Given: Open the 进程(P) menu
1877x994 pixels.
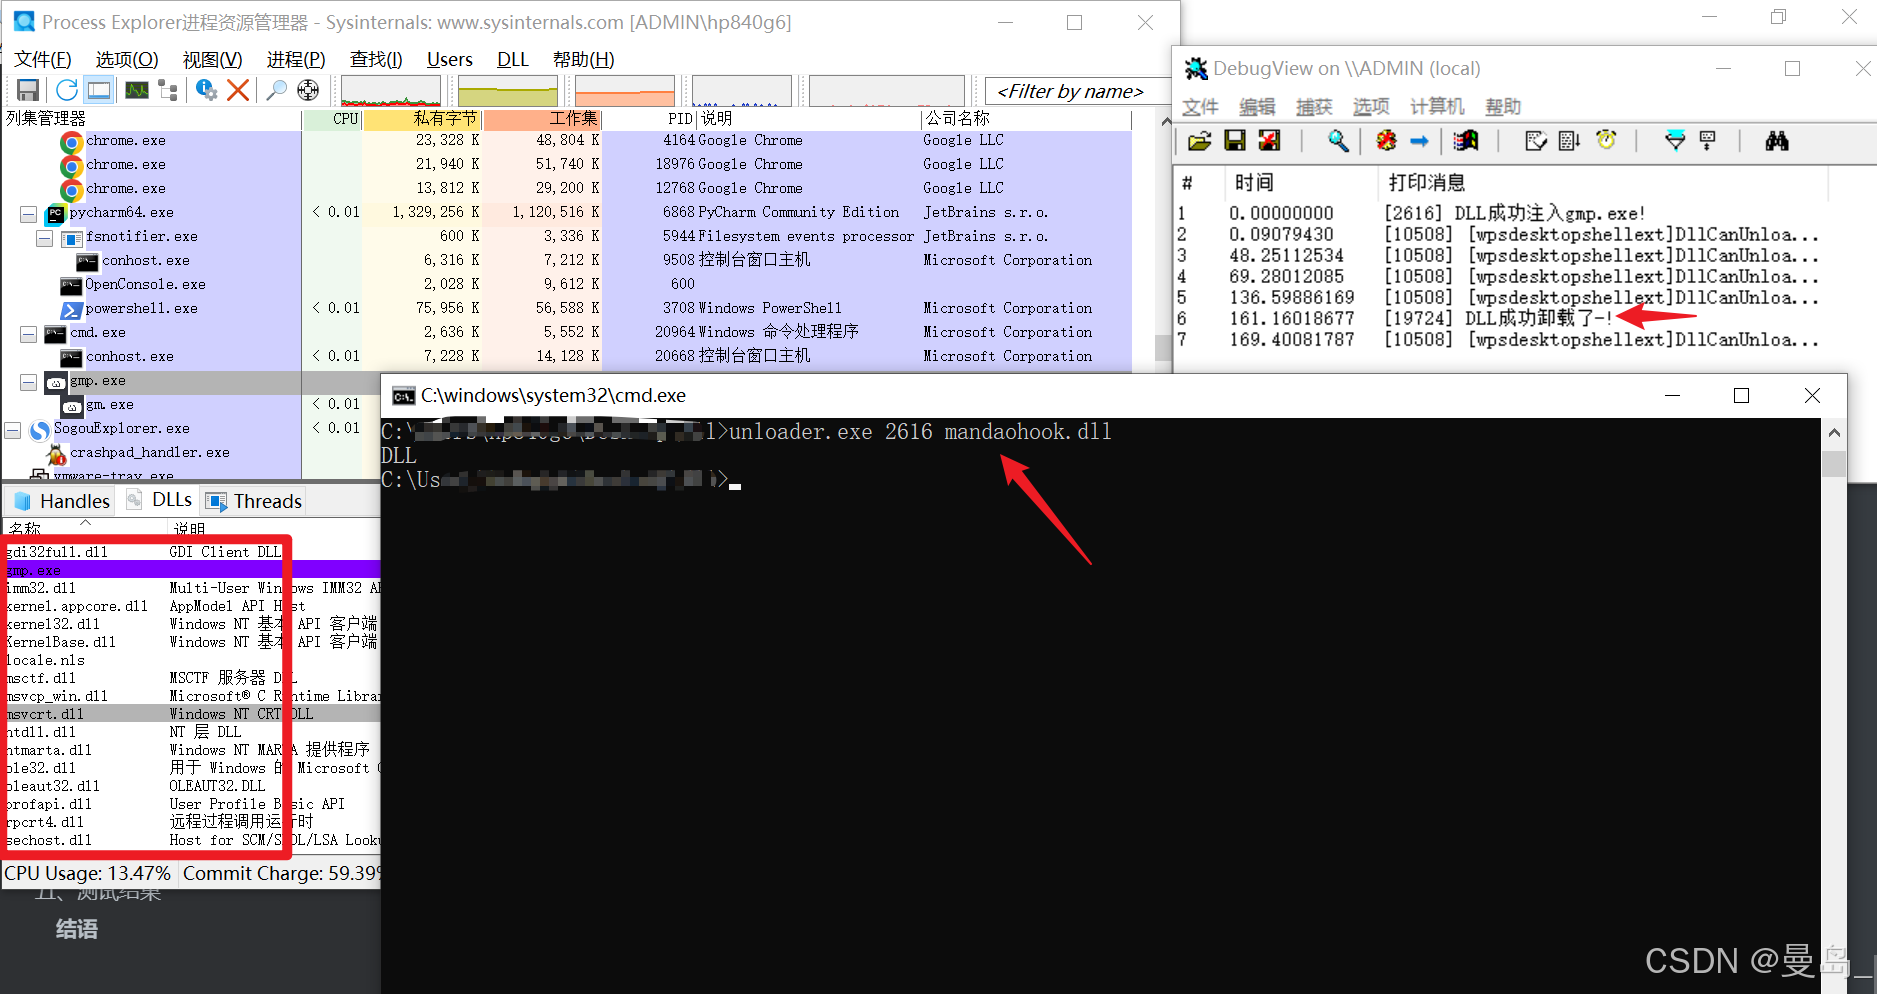Looking at the screenshot, I should point(296,59).
